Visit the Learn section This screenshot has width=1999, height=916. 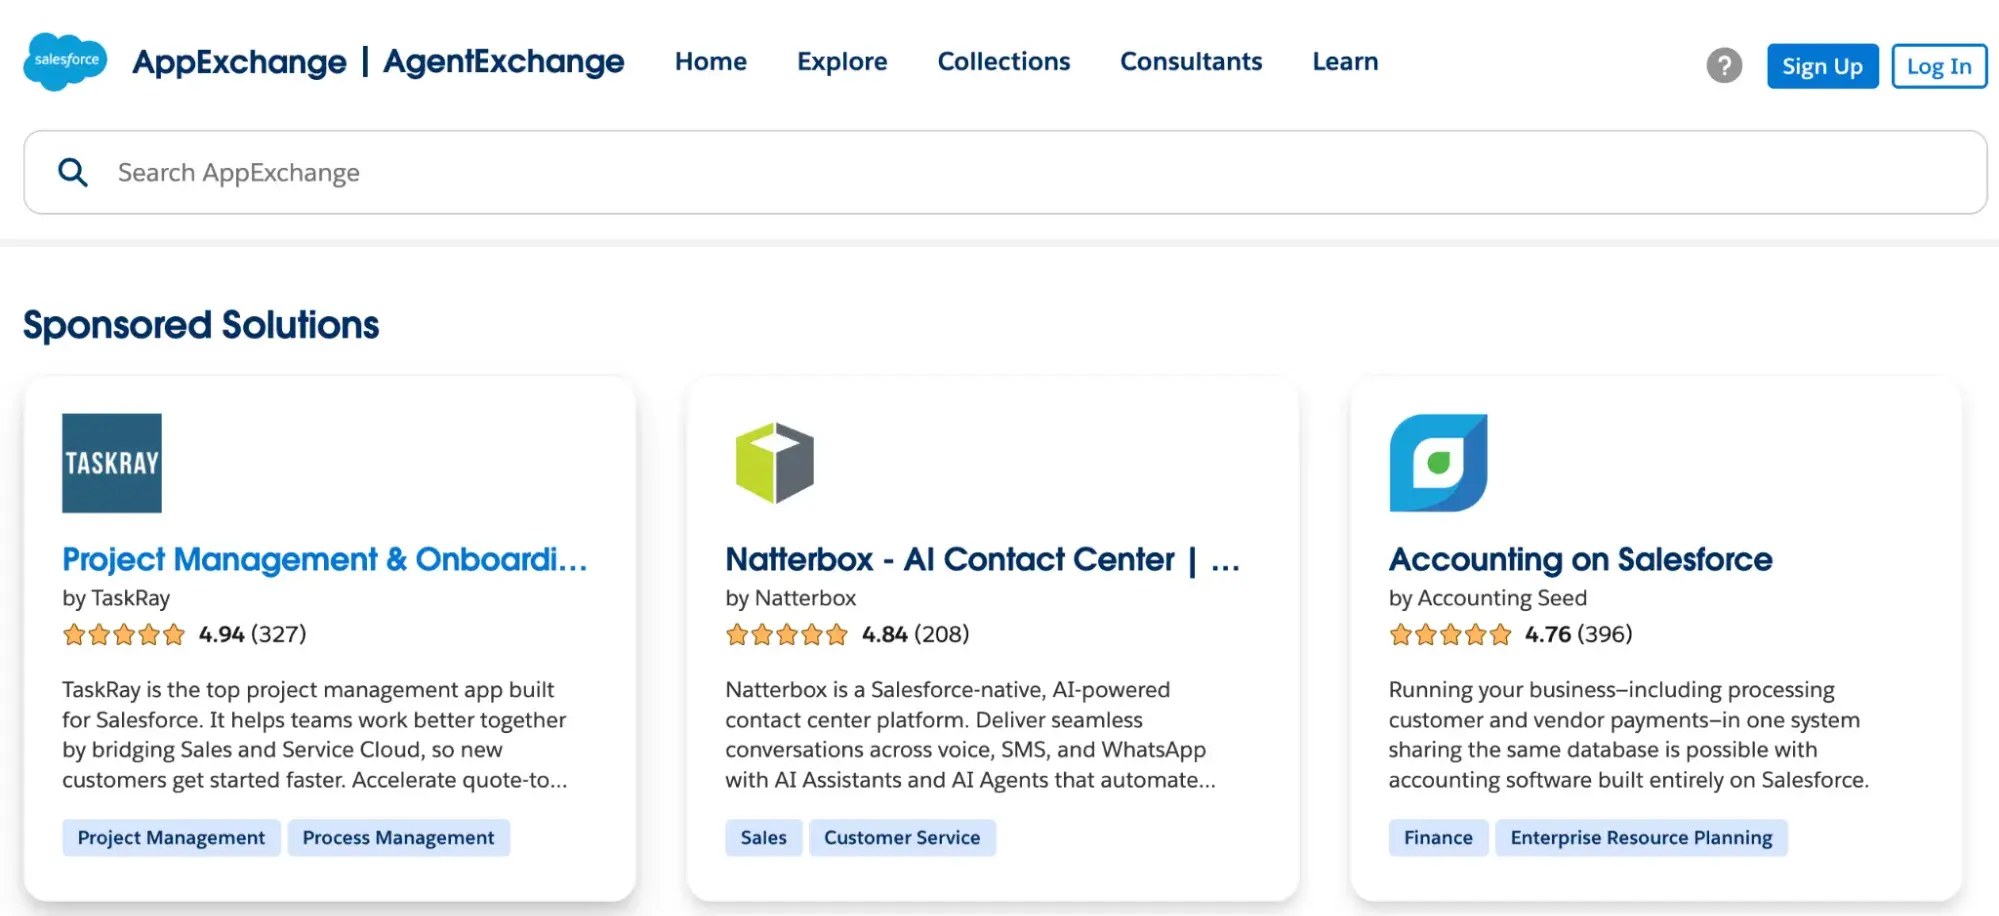point(1344,61)
